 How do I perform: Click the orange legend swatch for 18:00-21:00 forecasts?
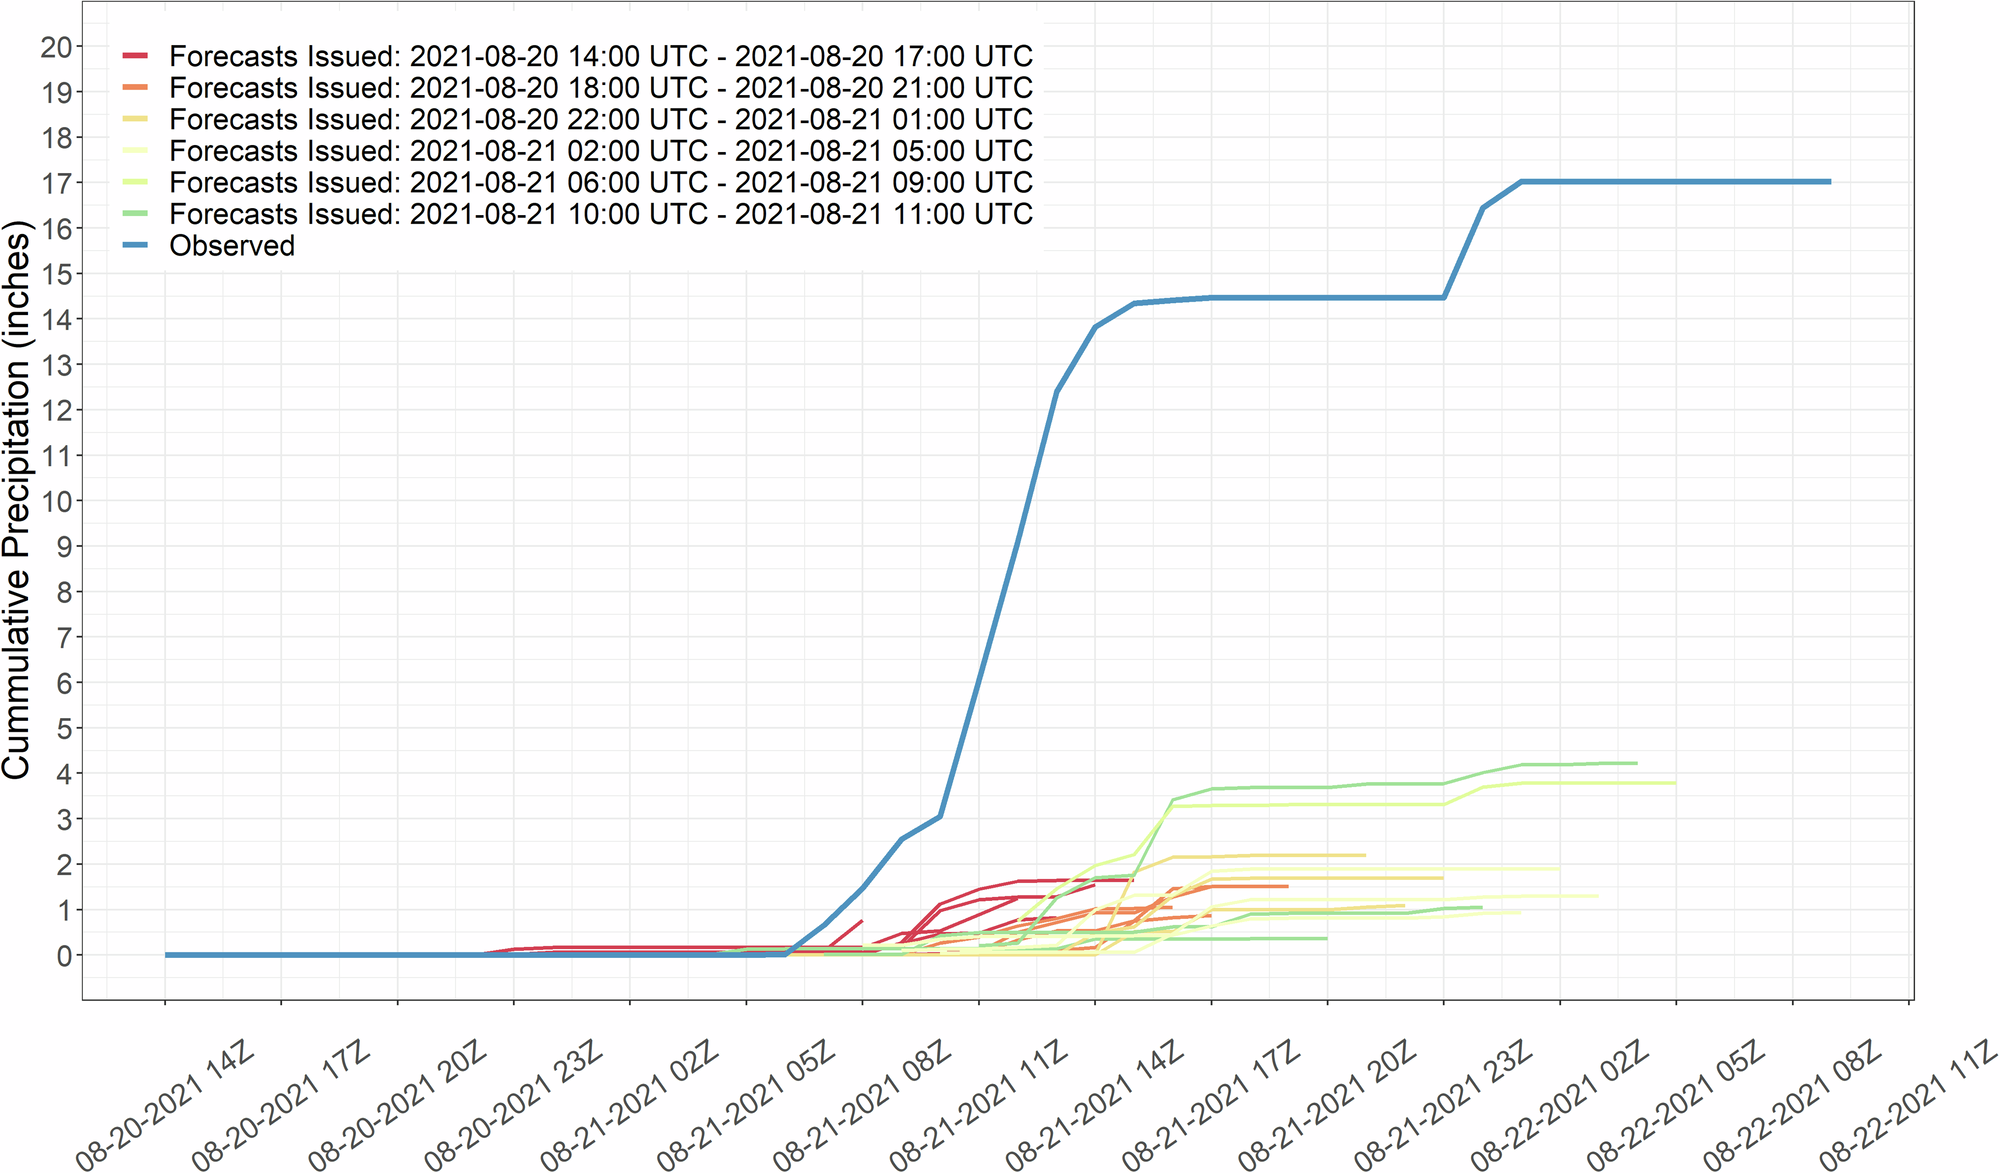point(135,87)
